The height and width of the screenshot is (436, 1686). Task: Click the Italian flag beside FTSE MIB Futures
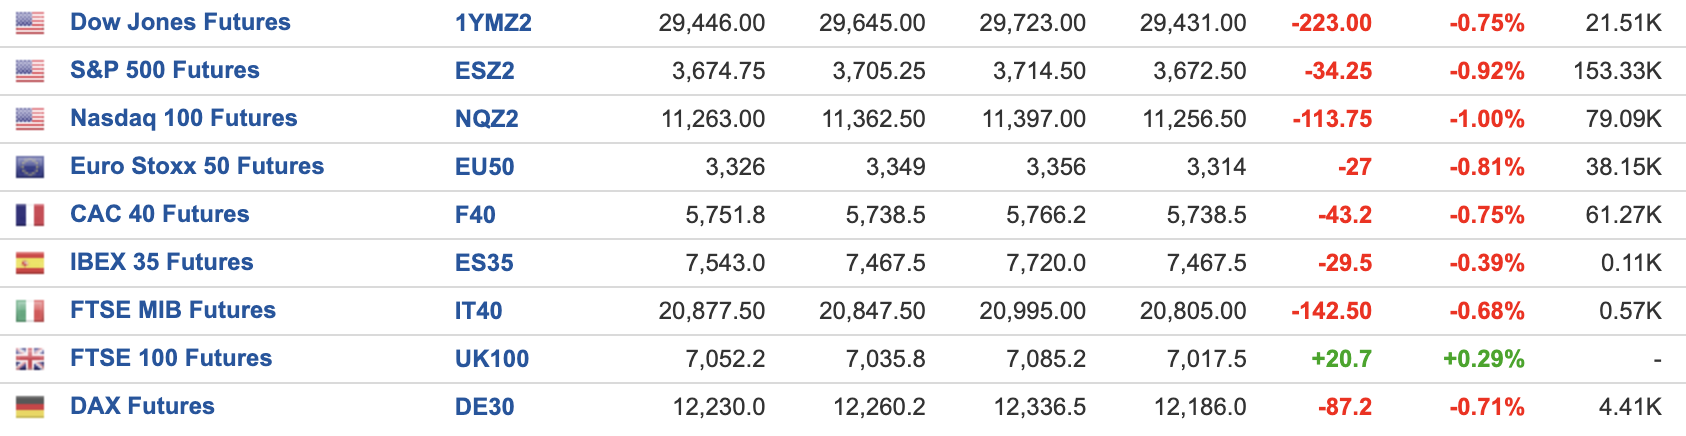pos(30,311)
